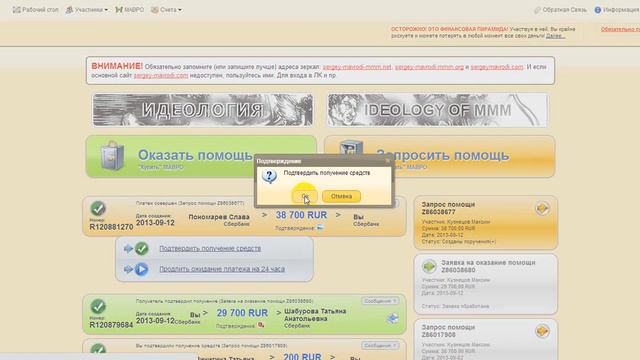This screenshot has height=360, width=640.
Task: Click the Информация top bar item
Action: tap(617, 10)
